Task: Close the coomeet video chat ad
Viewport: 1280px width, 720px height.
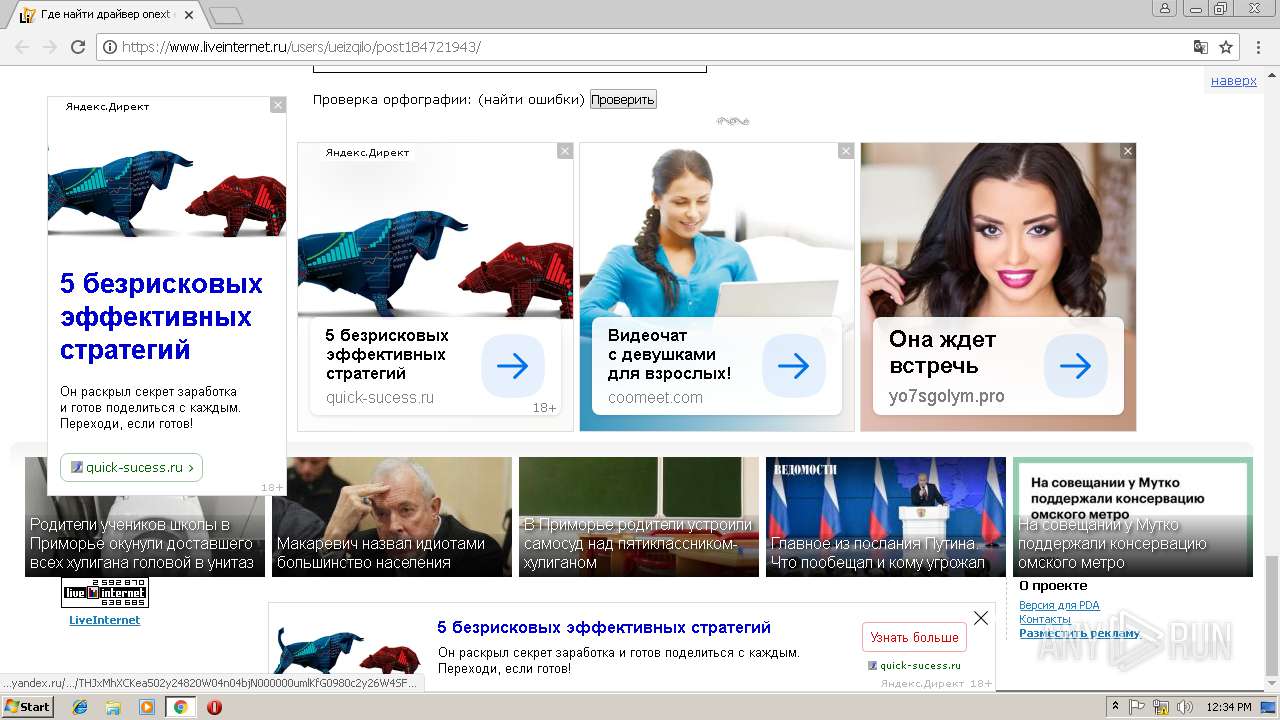Action: (x=846, y=151)
